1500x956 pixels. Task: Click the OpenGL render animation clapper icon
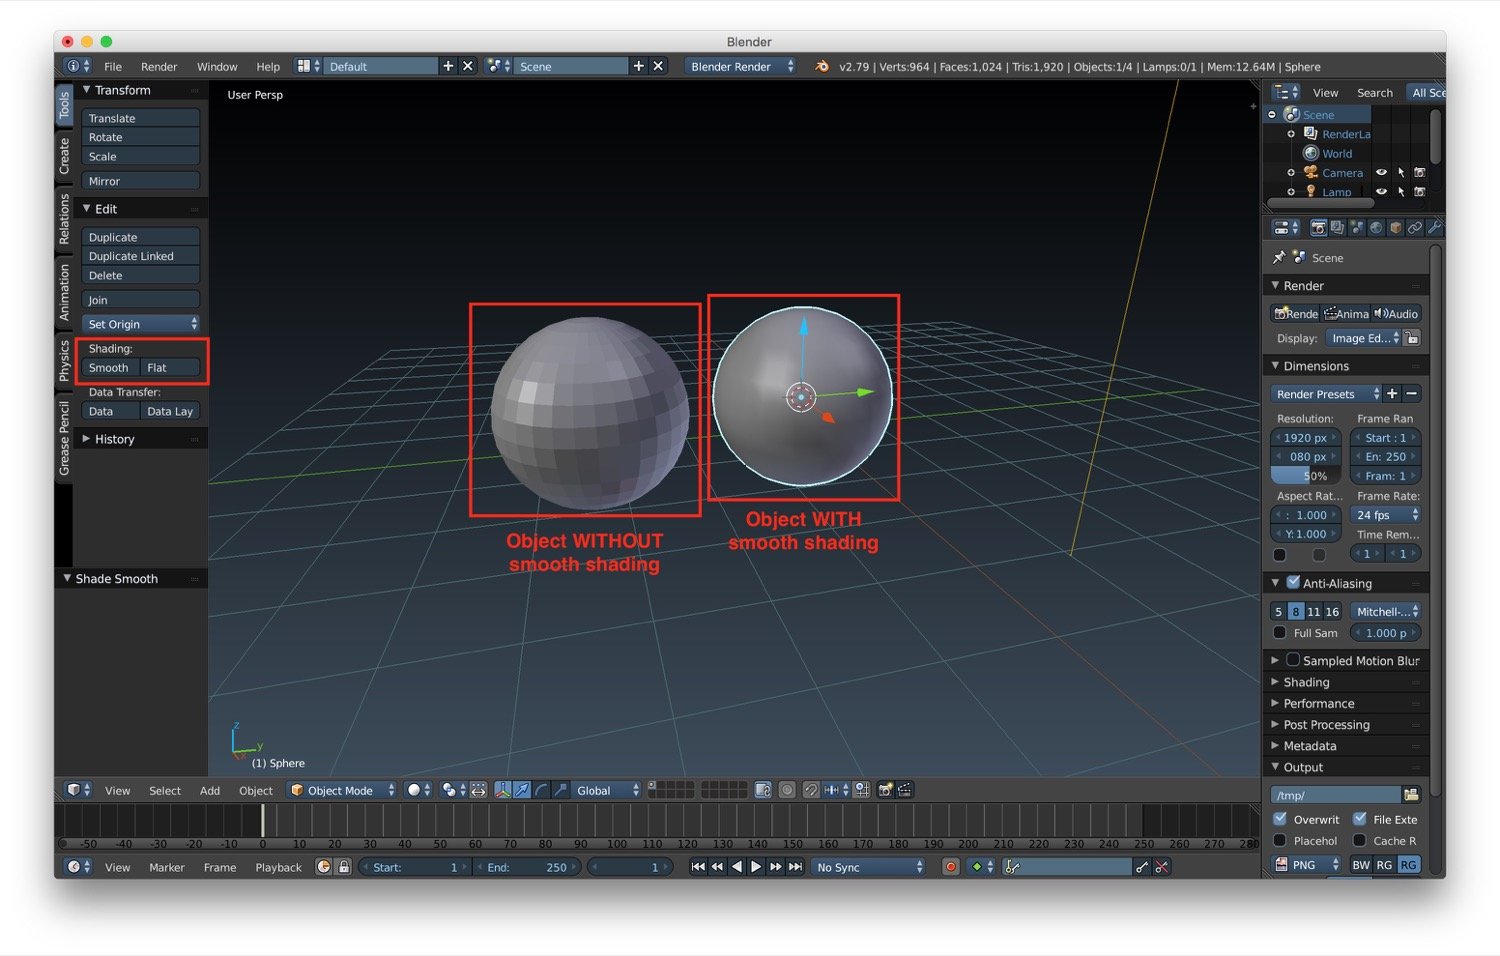(x=904, y=790)
